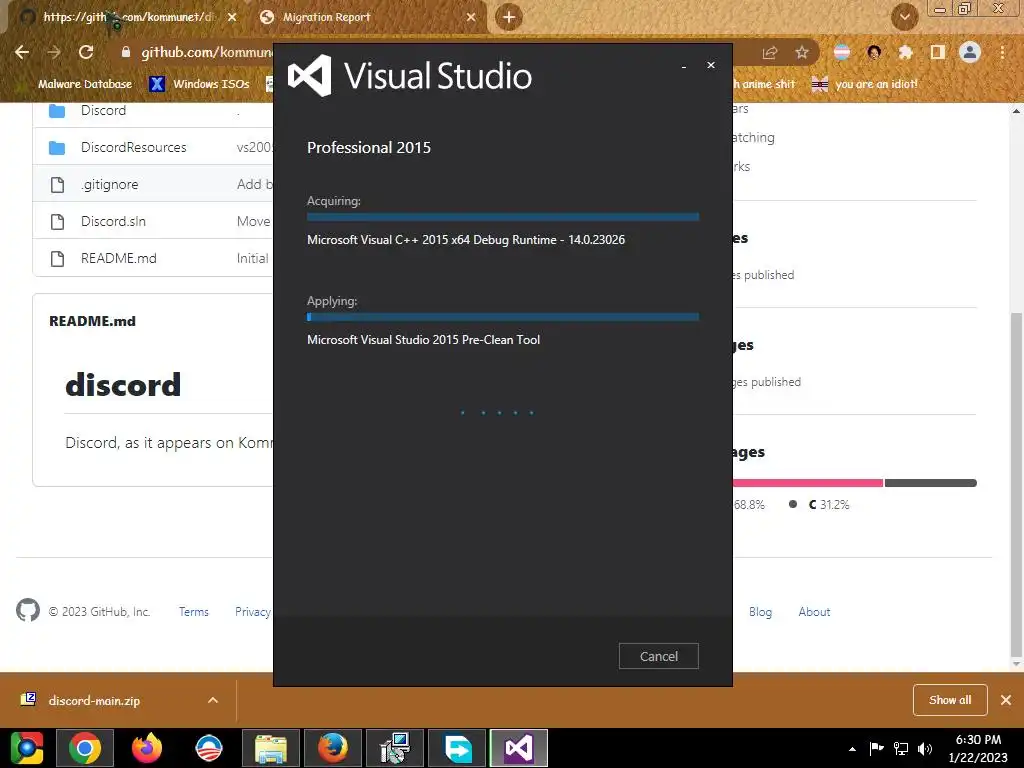Open File Explorer from taskbar
Screen dimensions: 1024x768
pyautogui.click(x=271, y=748)
